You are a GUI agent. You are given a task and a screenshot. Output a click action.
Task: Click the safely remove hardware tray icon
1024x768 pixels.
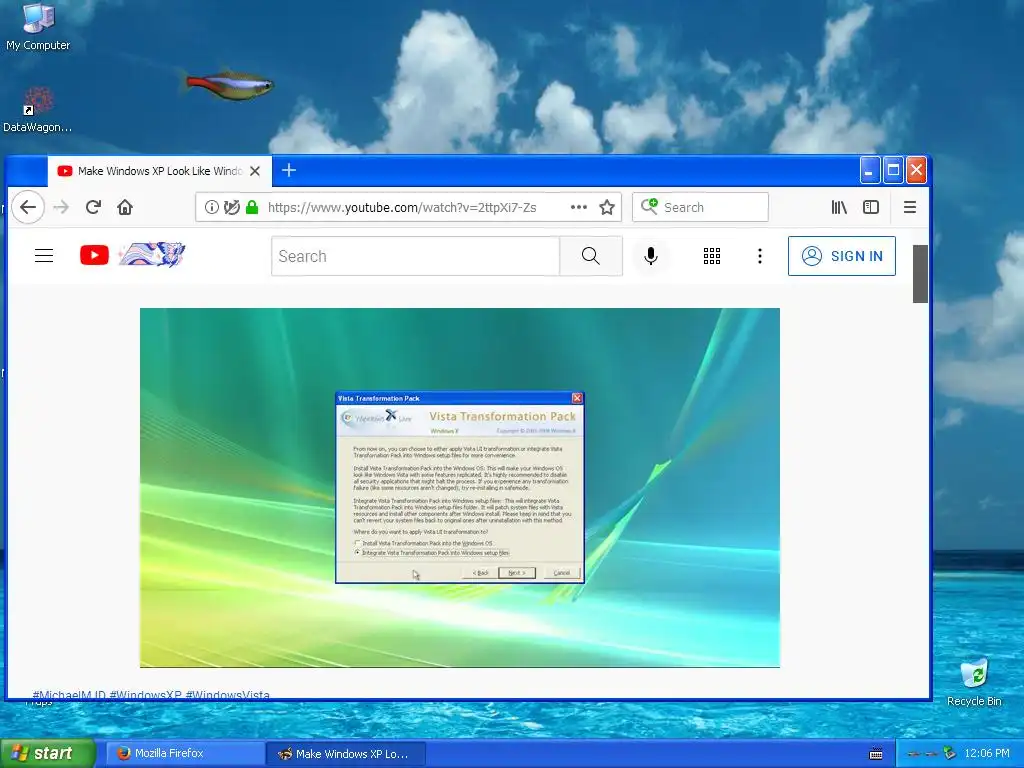pos(949,754)
